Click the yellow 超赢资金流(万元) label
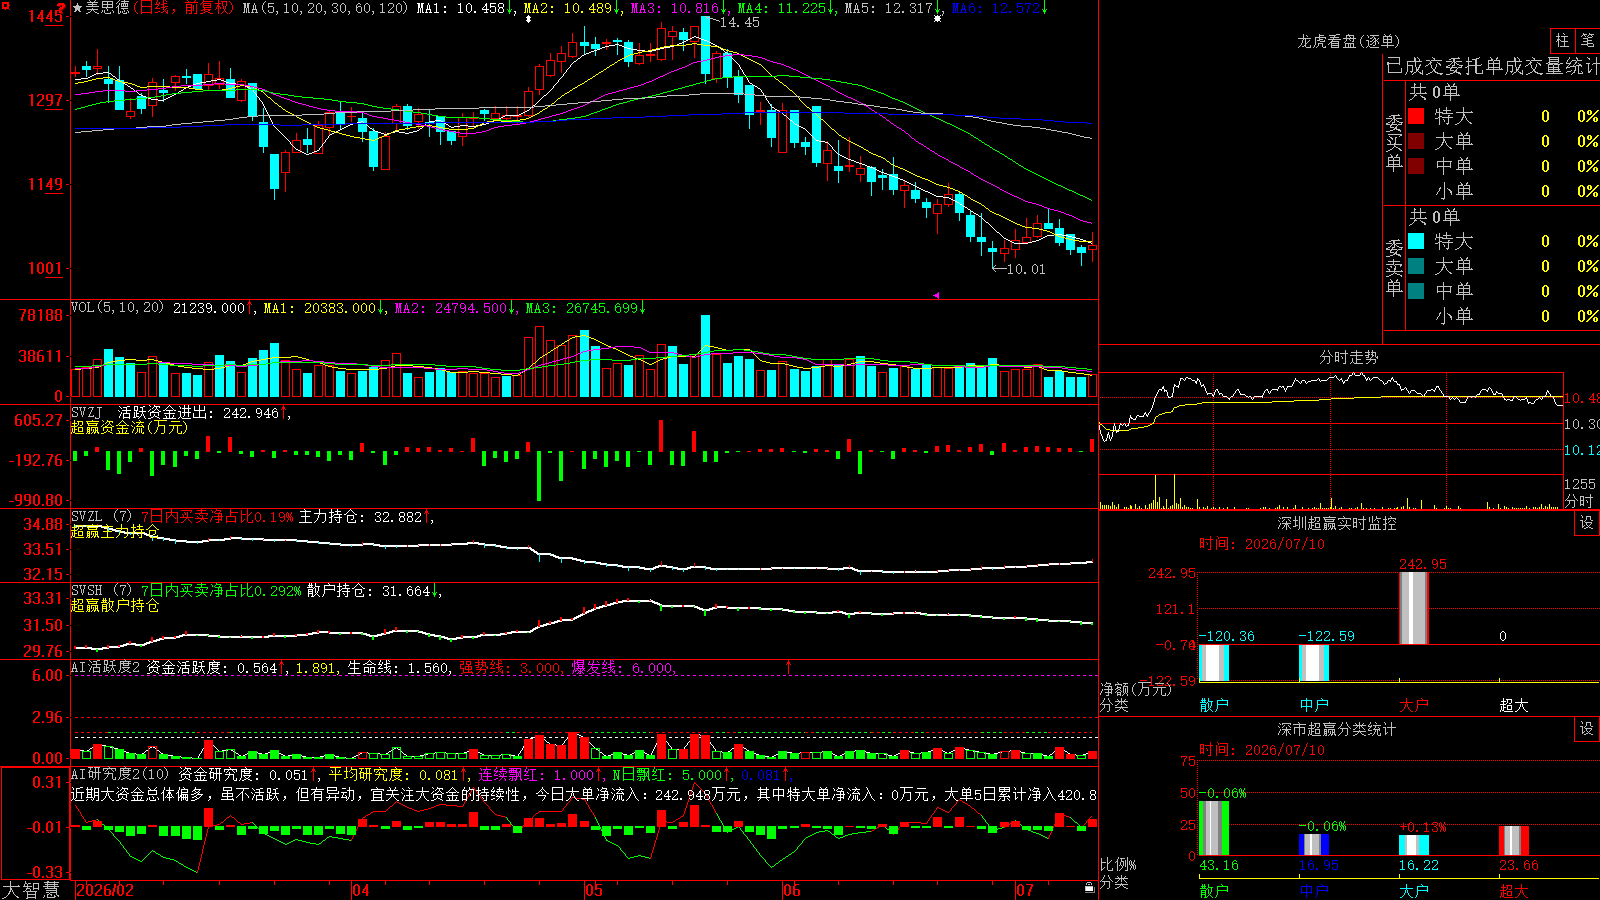 coord(129,427)
